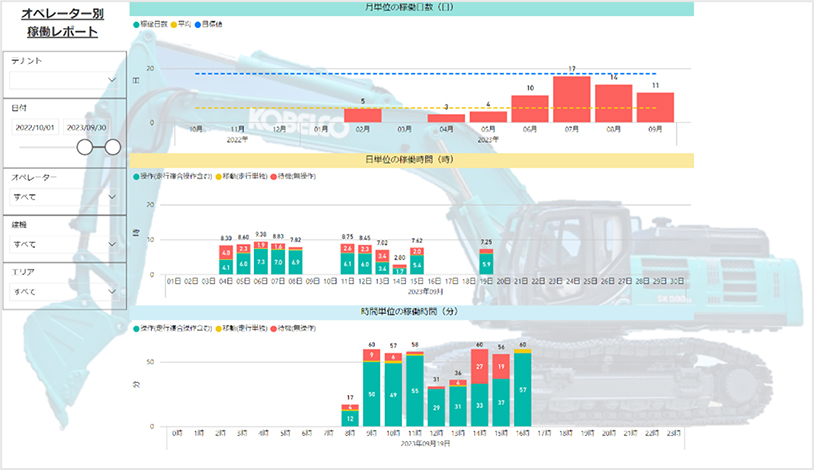Click the red 27 segment of the 14時 bar
Image resolution: width=814 pixels, height=470 pixels.
point(480,366)
